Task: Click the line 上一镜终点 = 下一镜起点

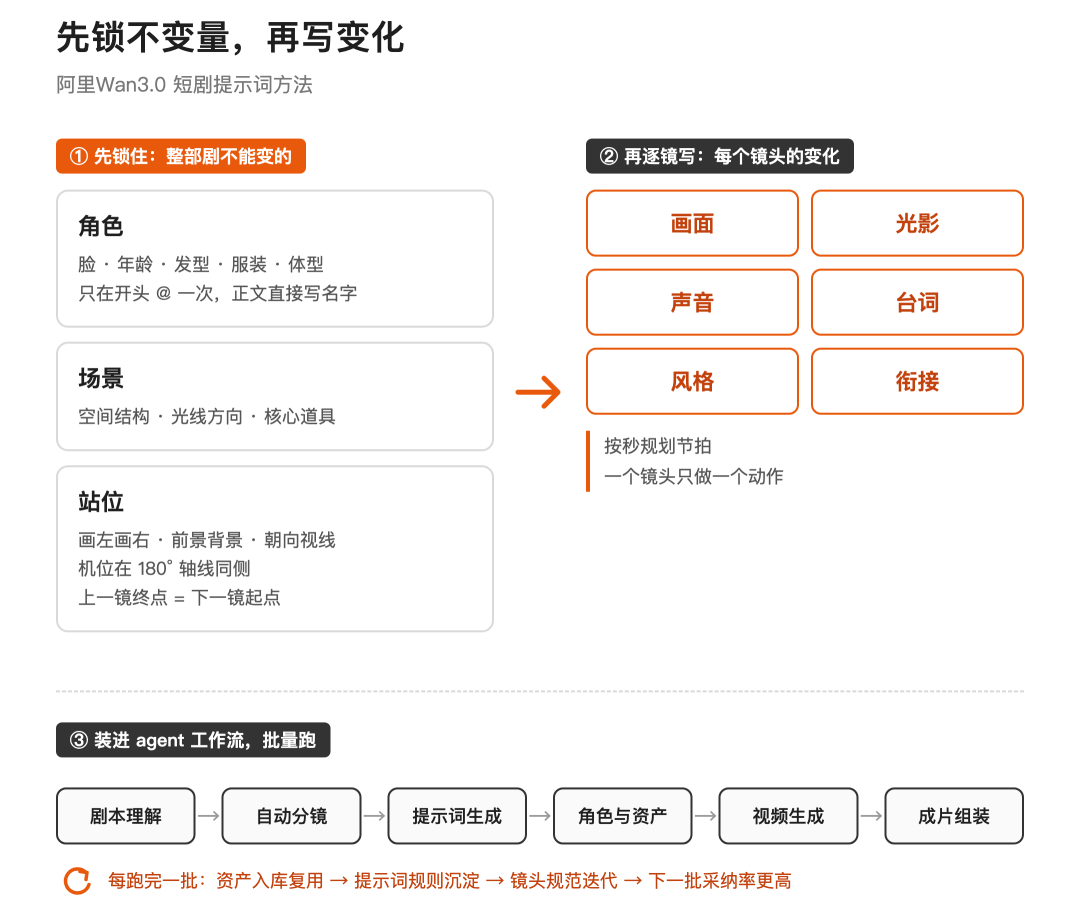Action: [179, 597]
